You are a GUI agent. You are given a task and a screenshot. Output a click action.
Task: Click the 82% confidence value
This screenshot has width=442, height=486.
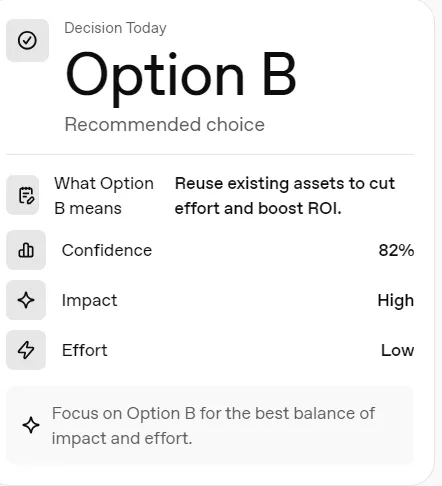tap(396, 250)
